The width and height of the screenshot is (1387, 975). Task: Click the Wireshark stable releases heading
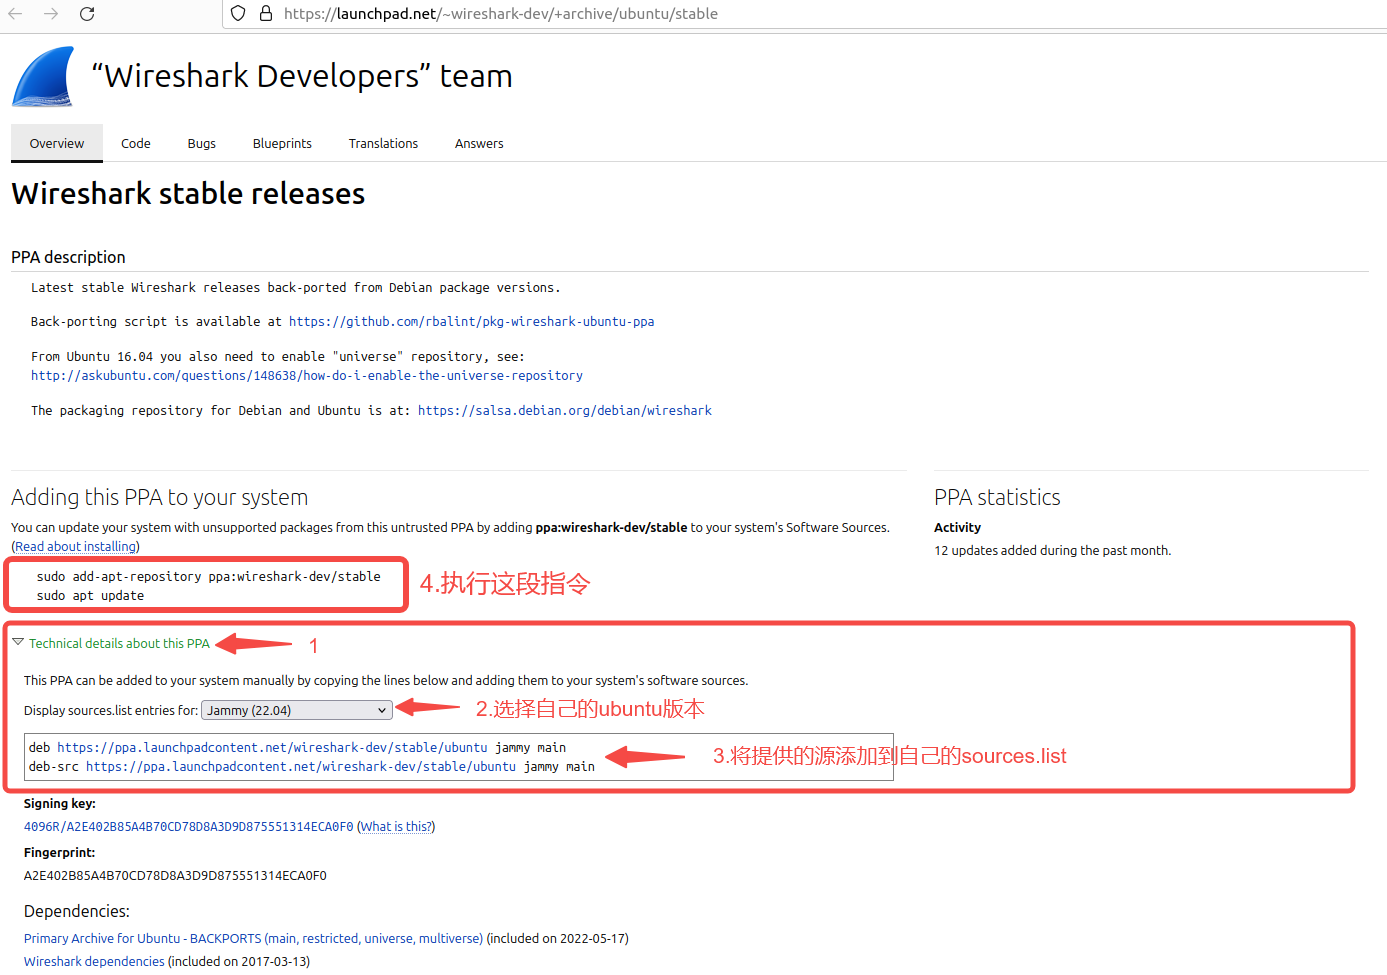point(188,194)
